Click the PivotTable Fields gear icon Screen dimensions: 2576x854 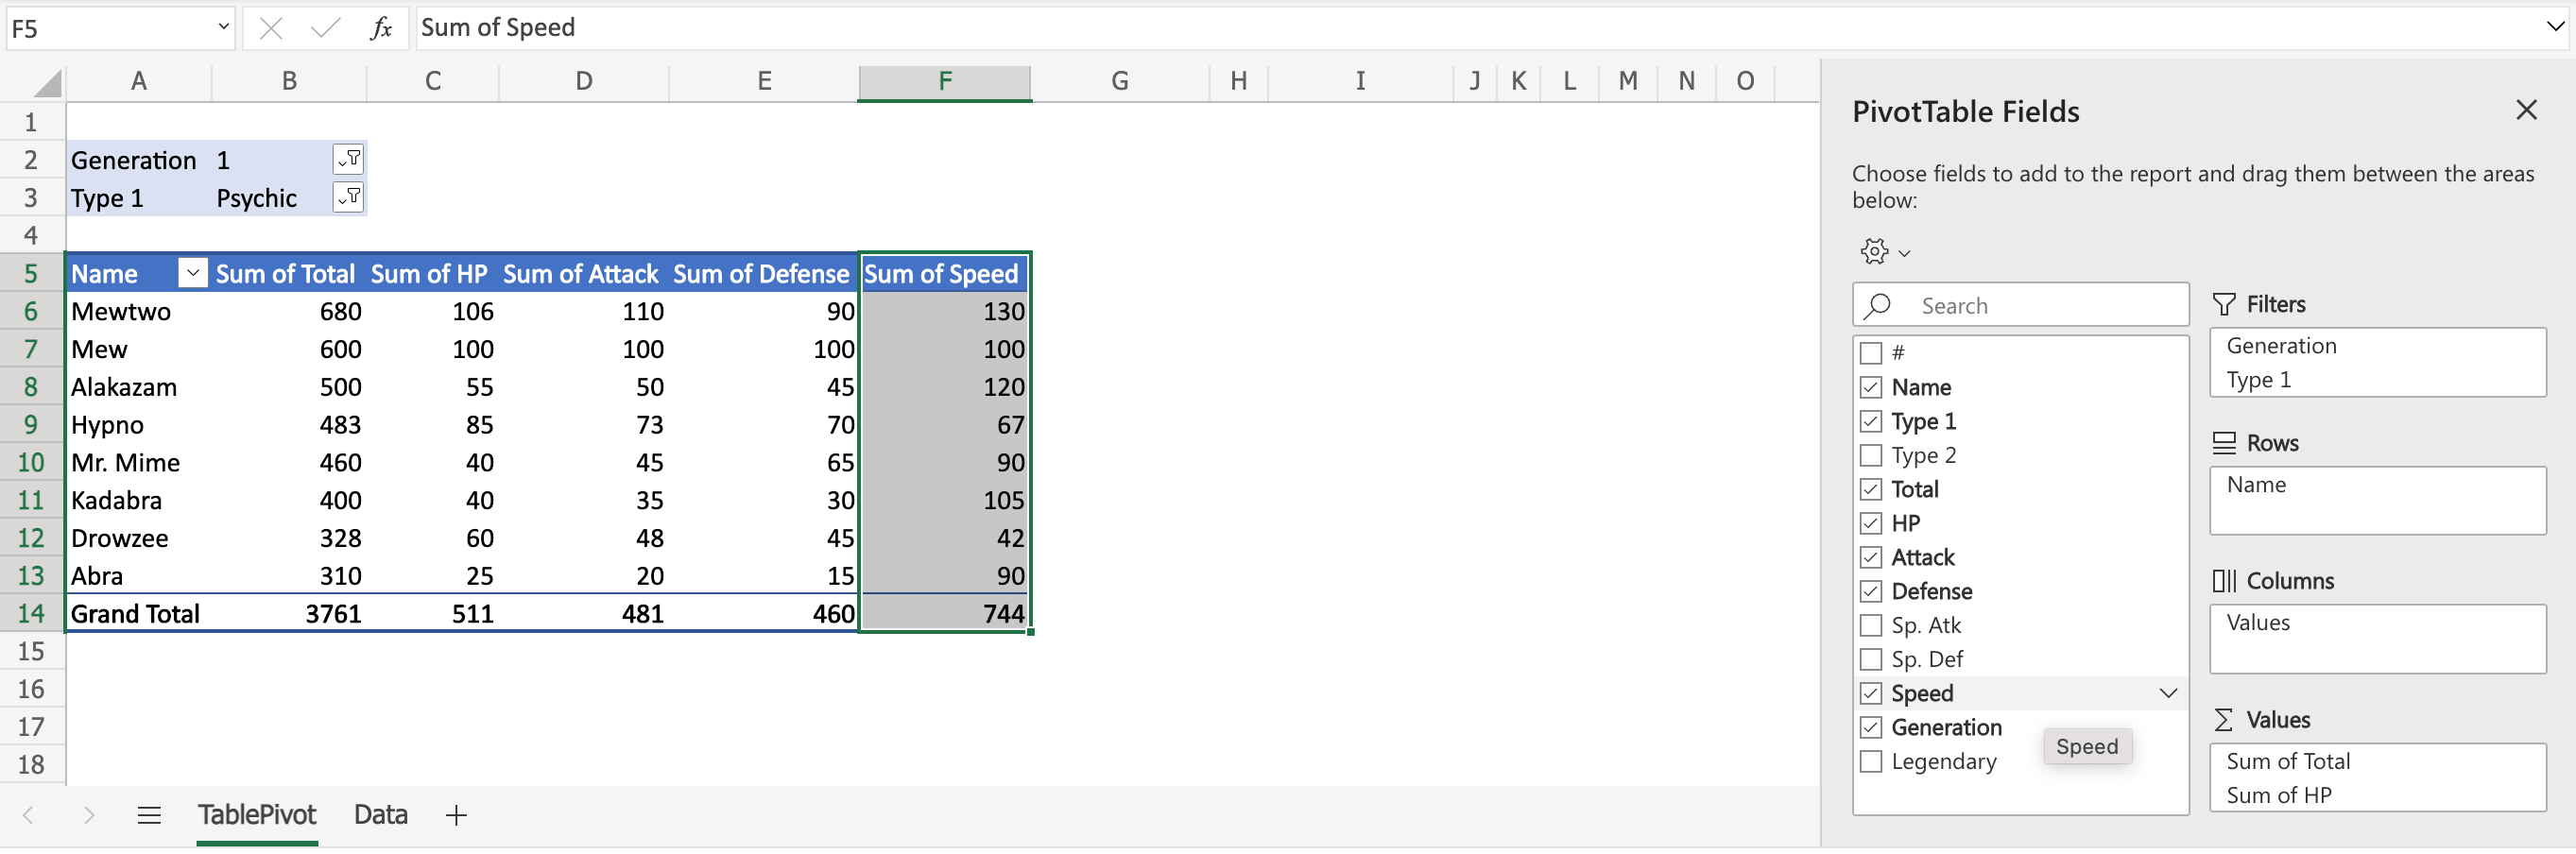coord(1875,252)
